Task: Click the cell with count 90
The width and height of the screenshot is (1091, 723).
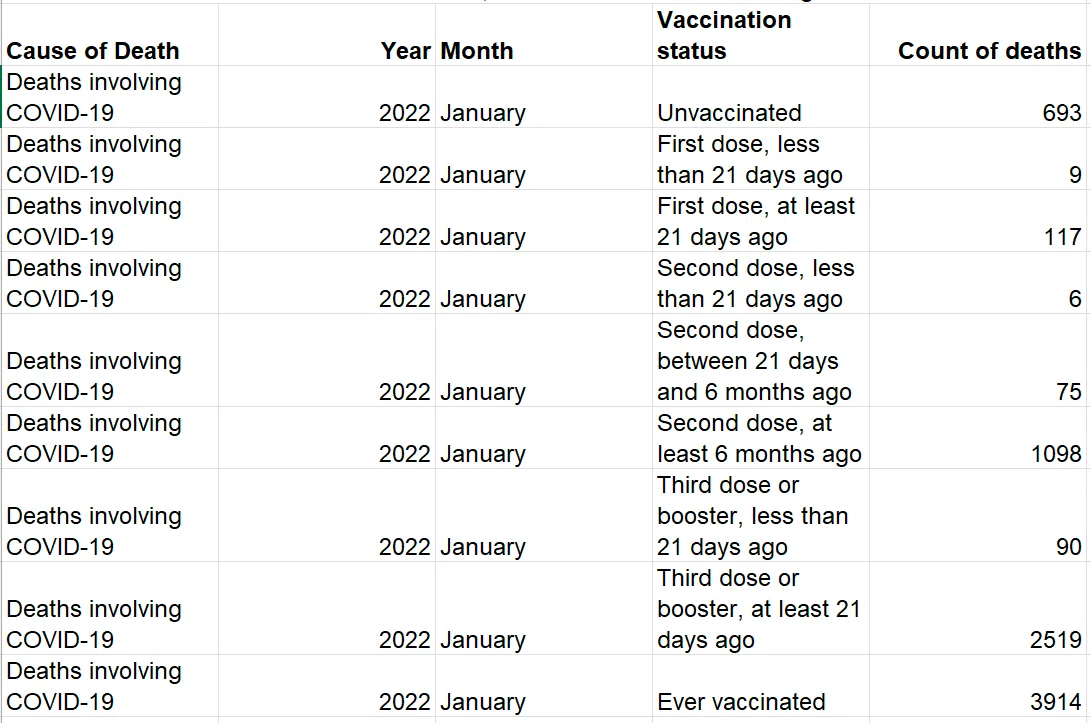Action: (x=978, y=515)
